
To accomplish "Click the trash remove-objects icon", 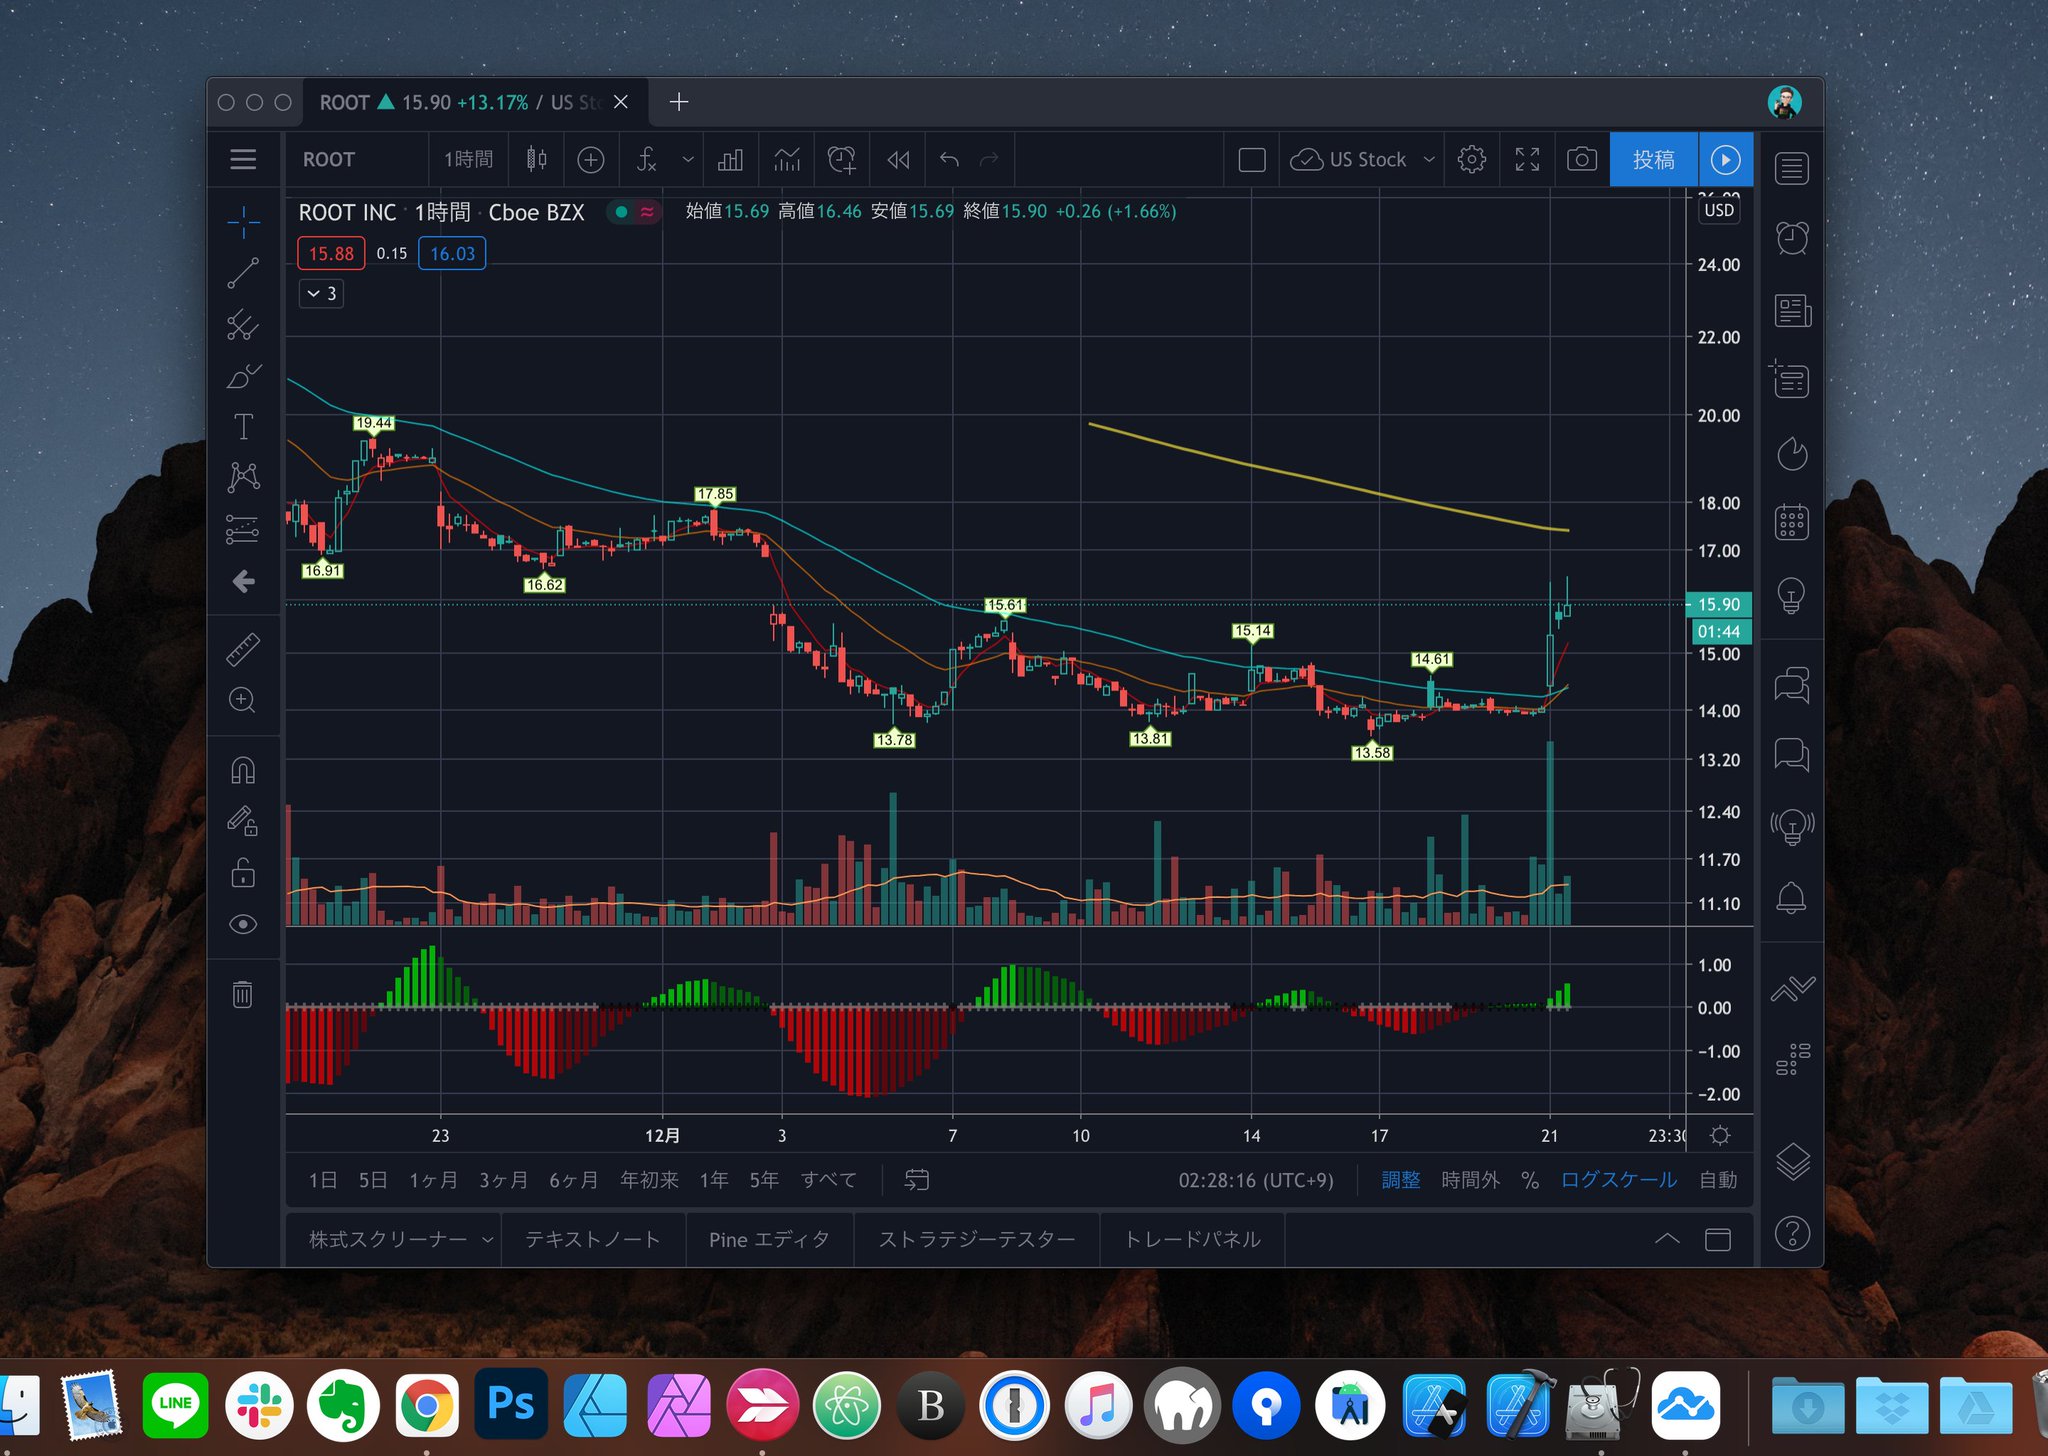I will click(243, 994).
